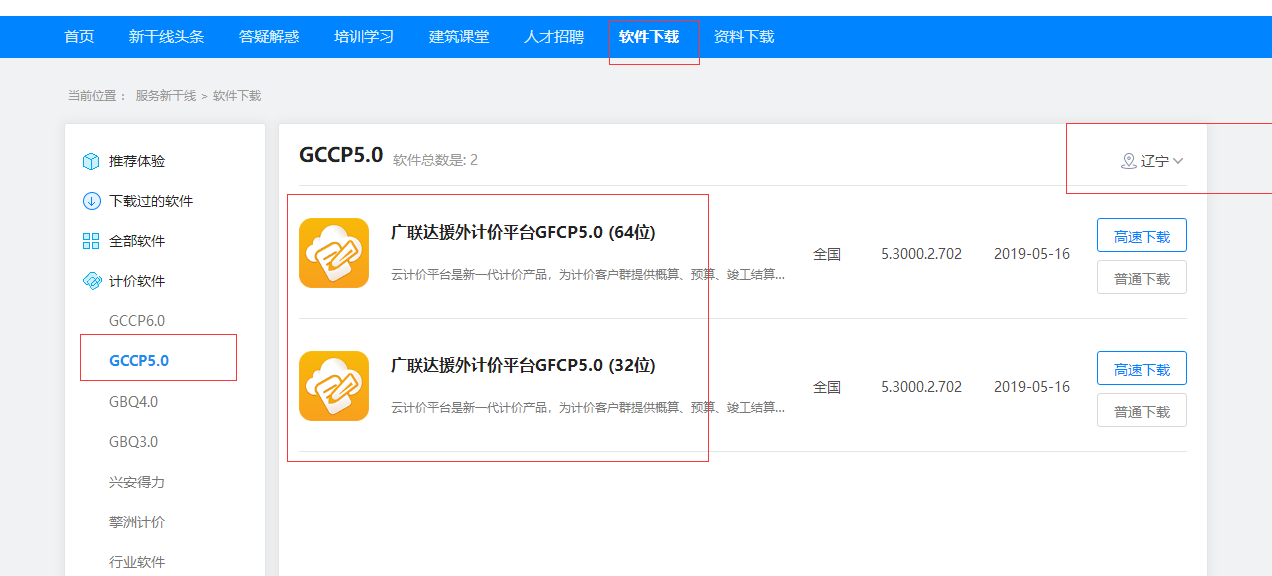Click the GFCP5.0 (64位) software thumbnail
The width and height of the screenshot is (1272, 576).
(334, 252)
